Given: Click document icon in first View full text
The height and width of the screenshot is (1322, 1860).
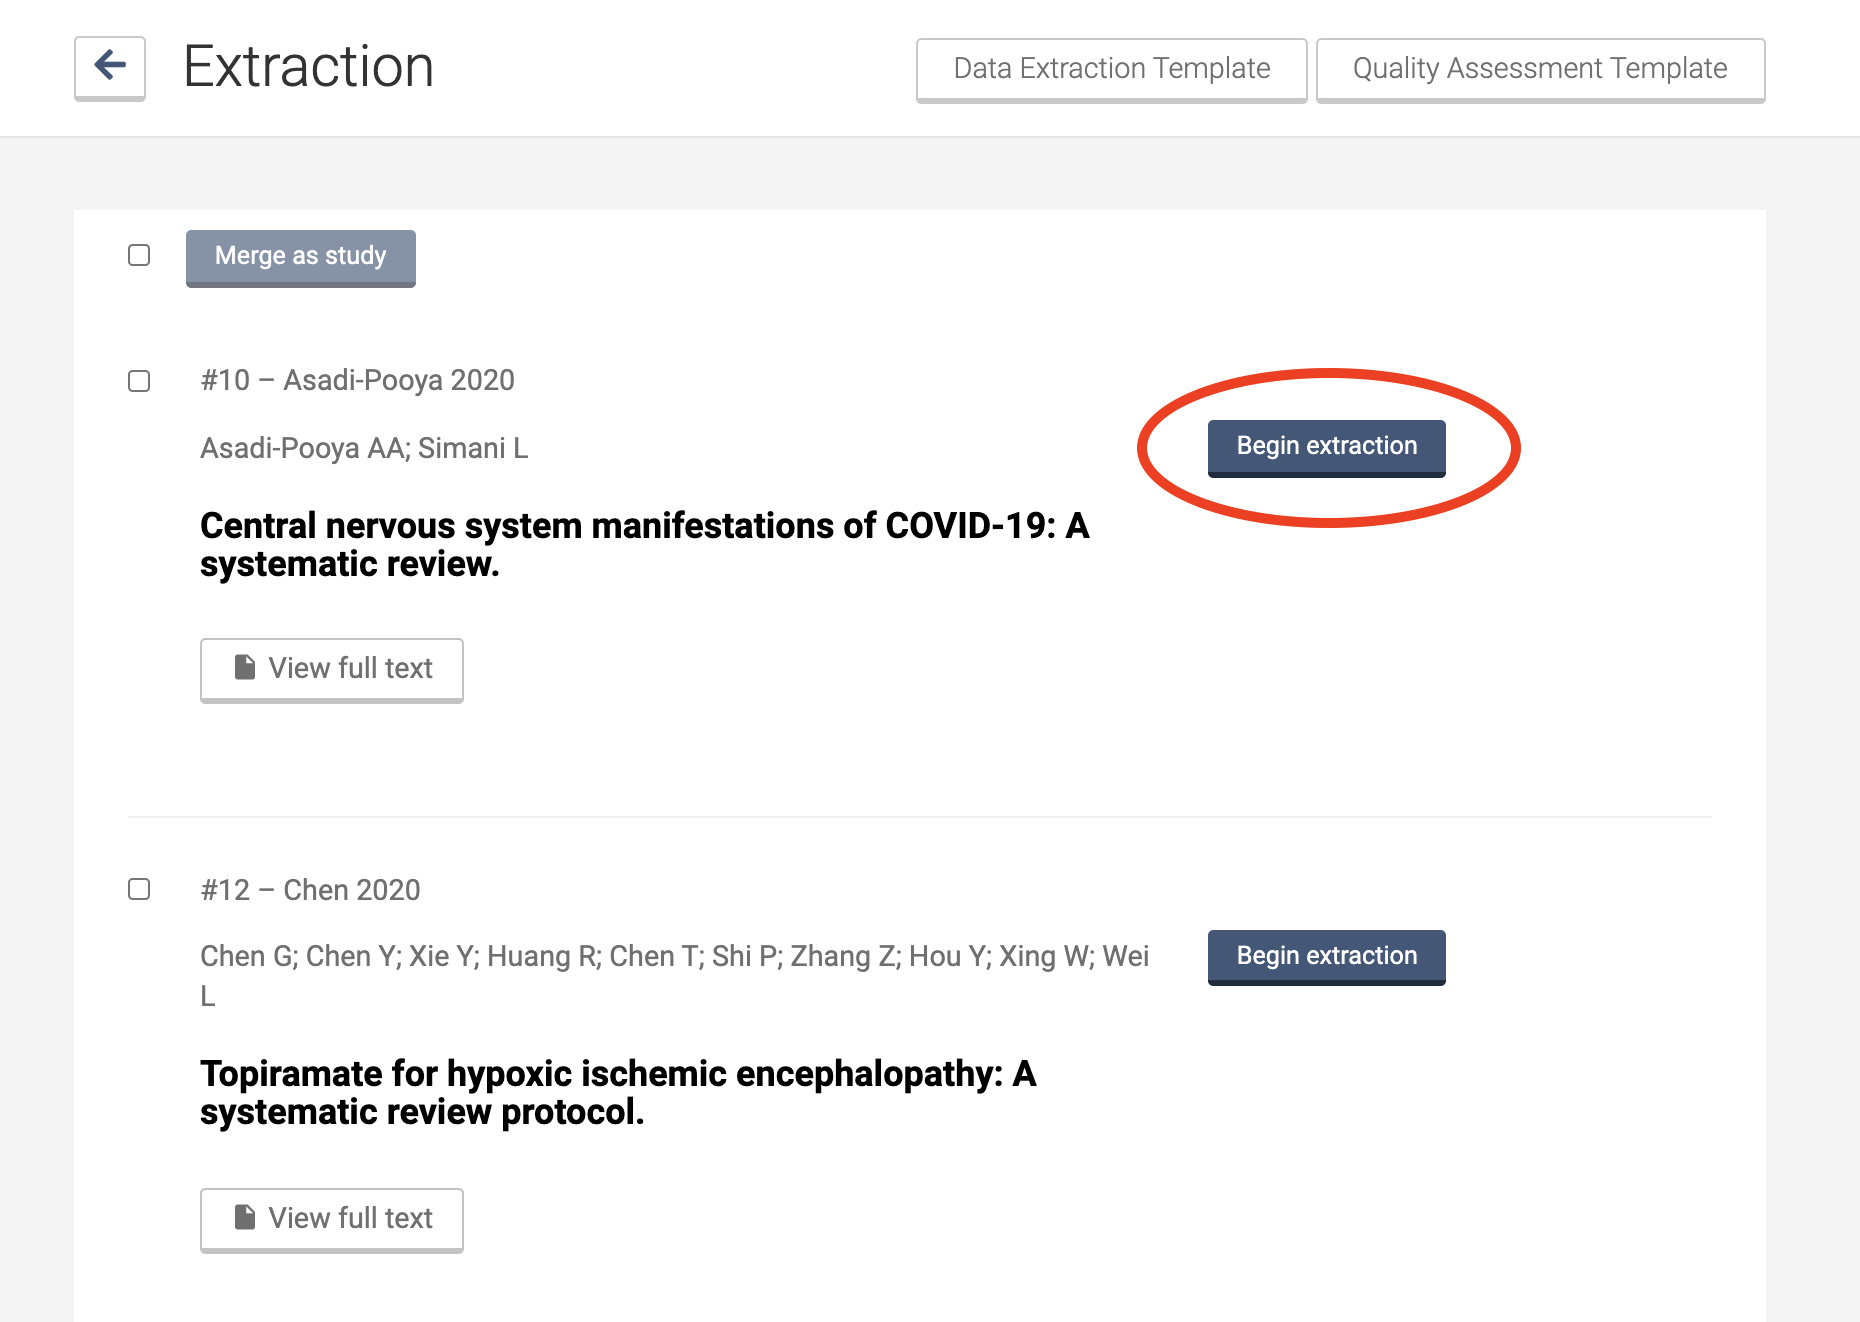Looking at the screenshot, I should [245, 667].
